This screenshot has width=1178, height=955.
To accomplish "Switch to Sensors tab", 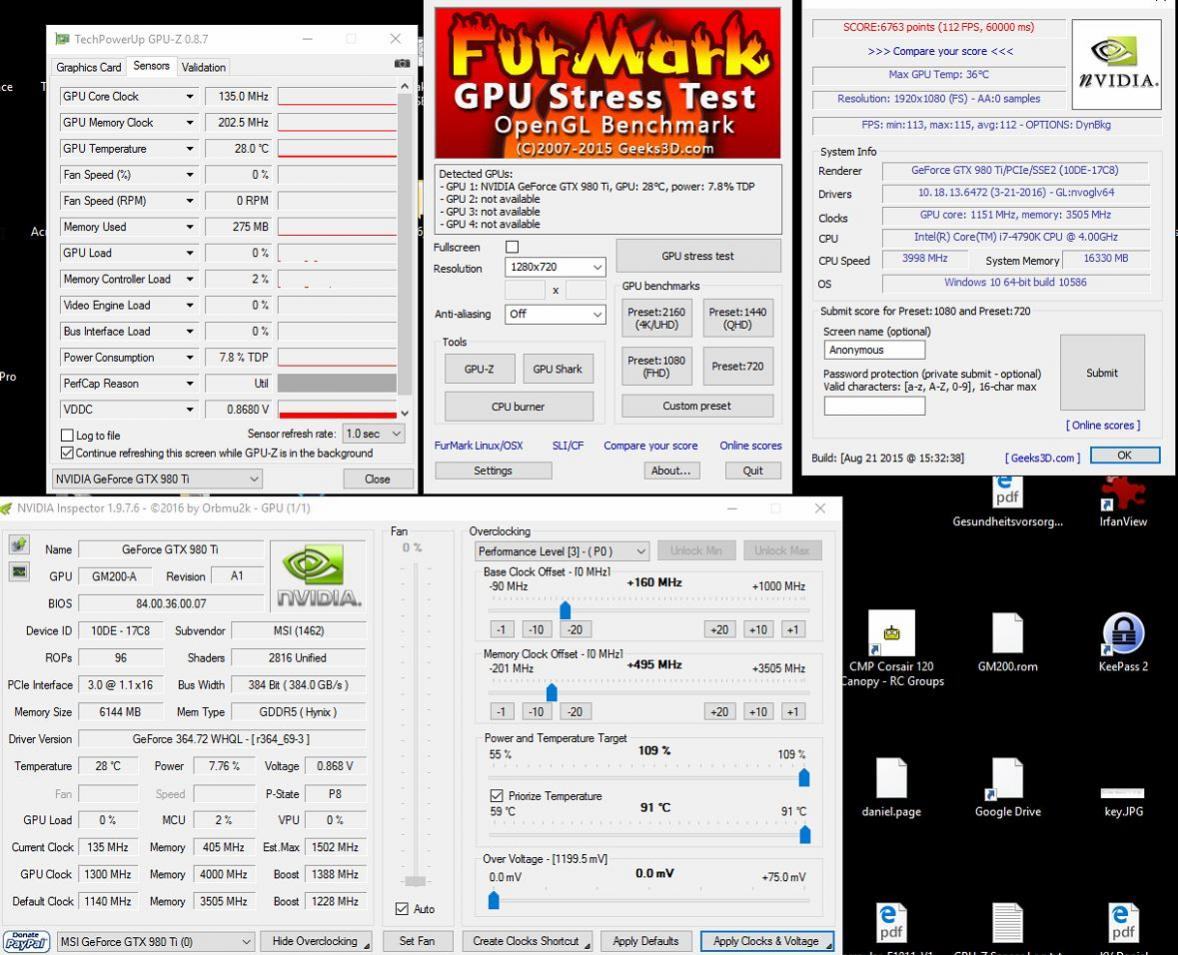I will 151,66.
